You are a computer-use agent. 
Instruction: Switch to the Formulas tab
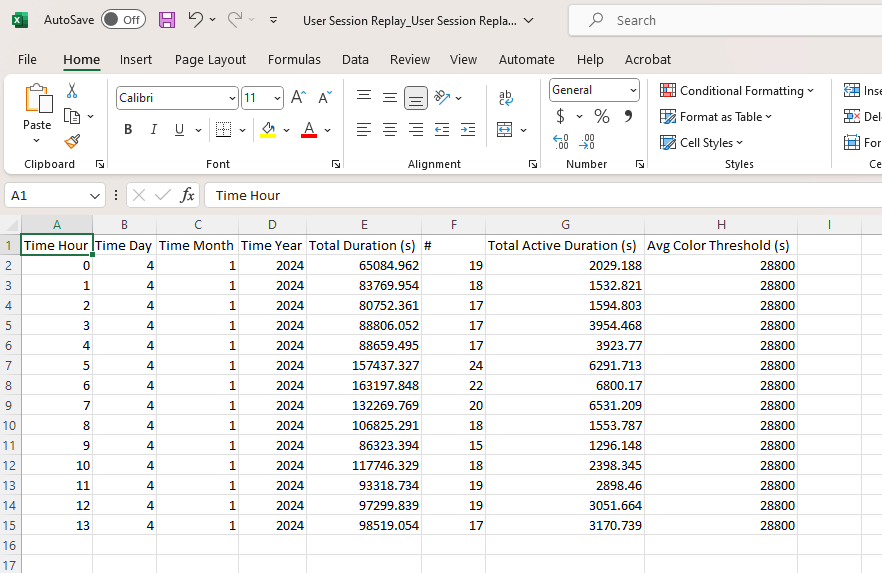[294, 60]
